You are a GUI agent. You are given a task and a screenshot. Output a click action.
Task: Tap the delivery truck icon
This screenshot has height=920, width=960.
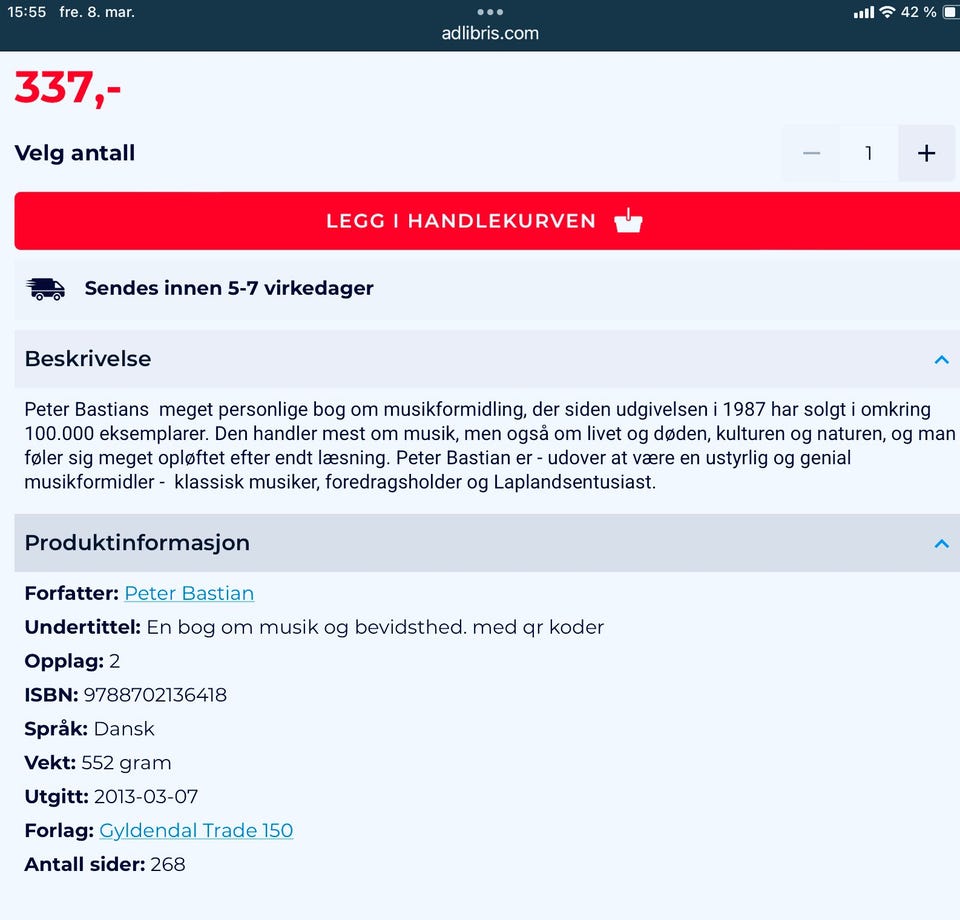tap(45, 288)
